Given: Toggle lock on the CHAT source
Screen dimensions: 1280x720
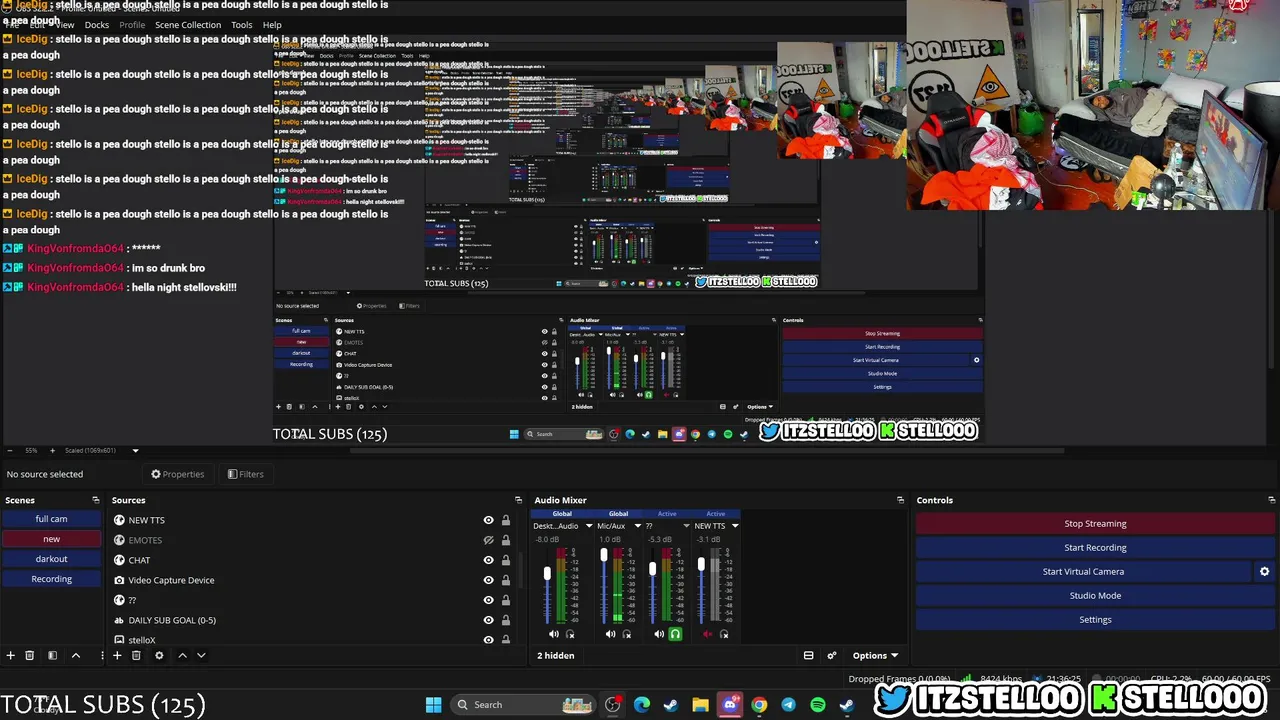Looking at the screenshot, I should [506, 560].
